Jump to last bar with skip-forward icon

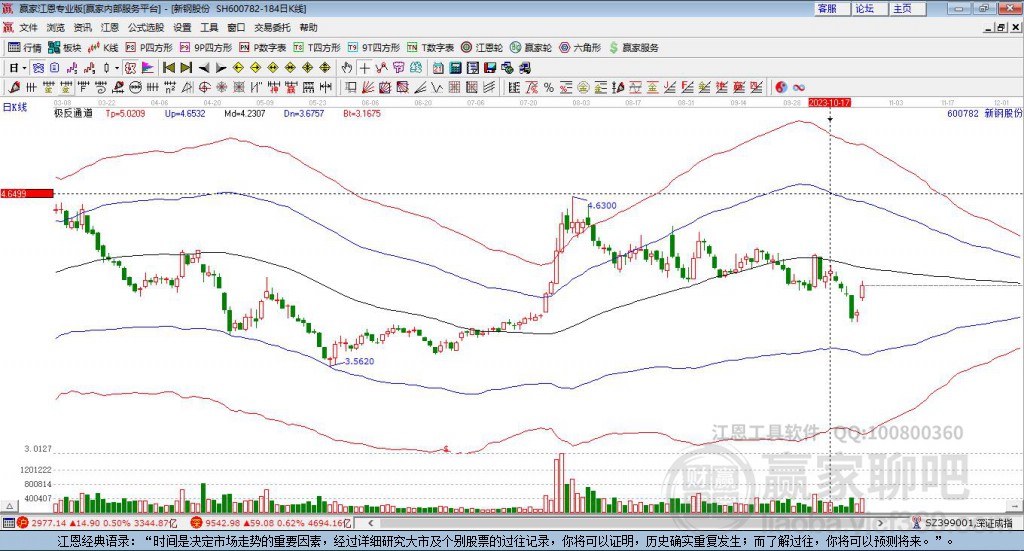pos(186,68)
